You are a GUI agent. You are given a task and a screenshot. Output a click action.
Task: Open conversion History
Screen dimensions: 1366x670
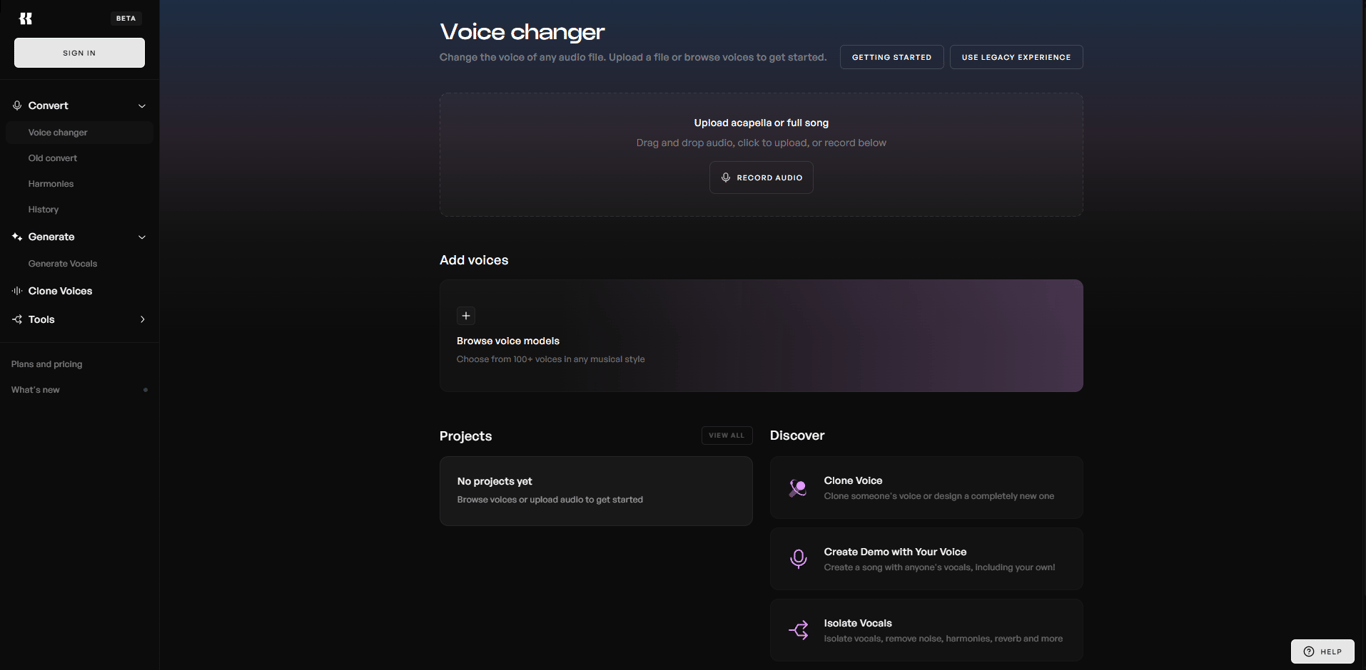click(x=43, y=210)
